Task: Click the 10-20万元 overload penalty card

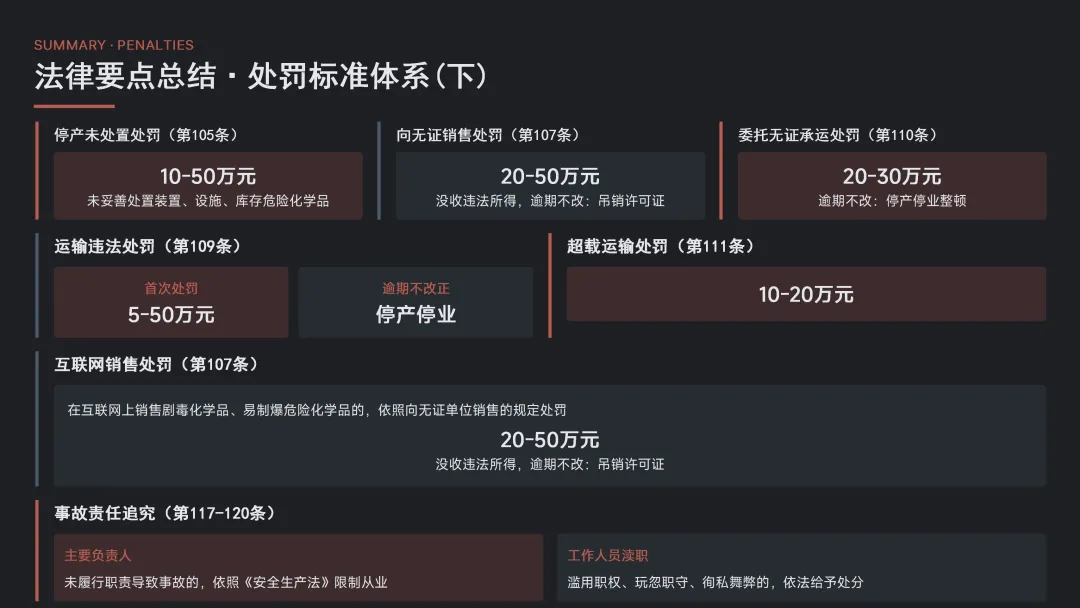Action: 806,294
